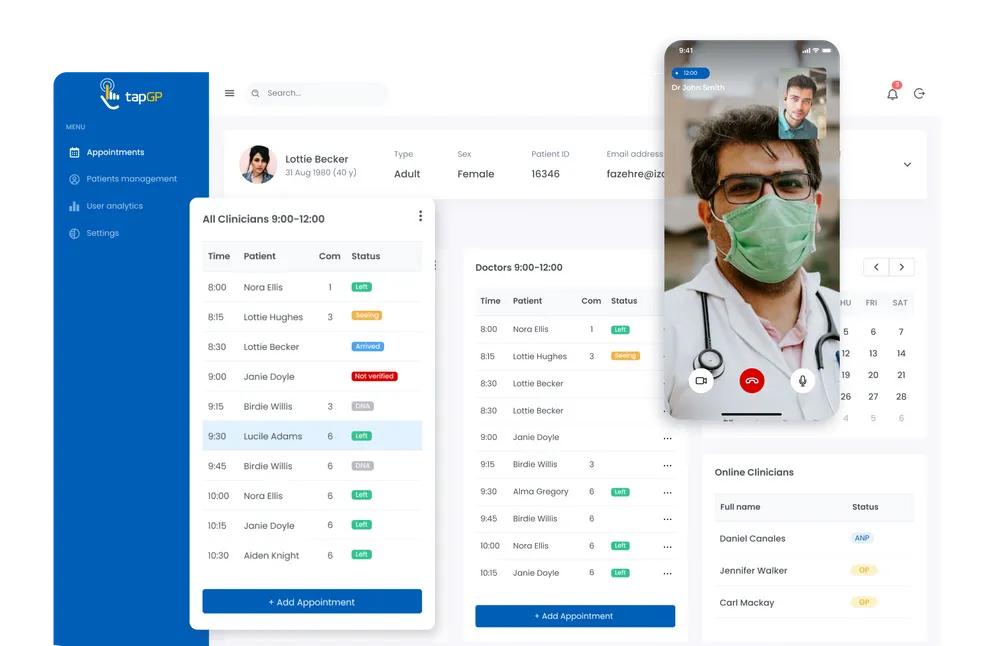Click Jennifer Walker in Online Clinicians
Screen dimensions: 995x646
[753, 571]
